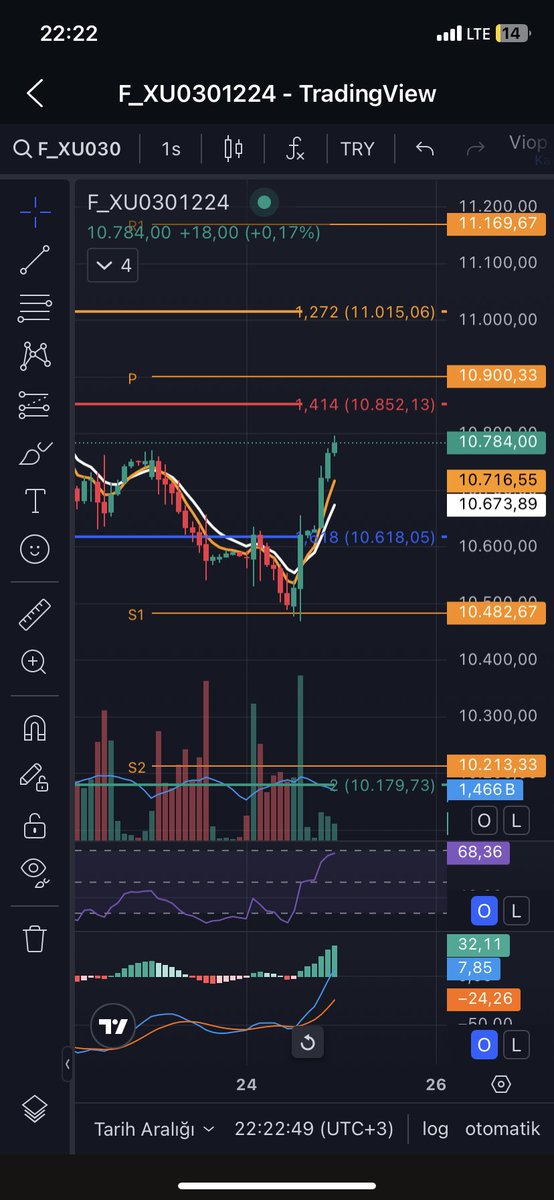Select the trend line drawing tool
The height and width of the screenshot is (1200, 554).
[35, 260]
